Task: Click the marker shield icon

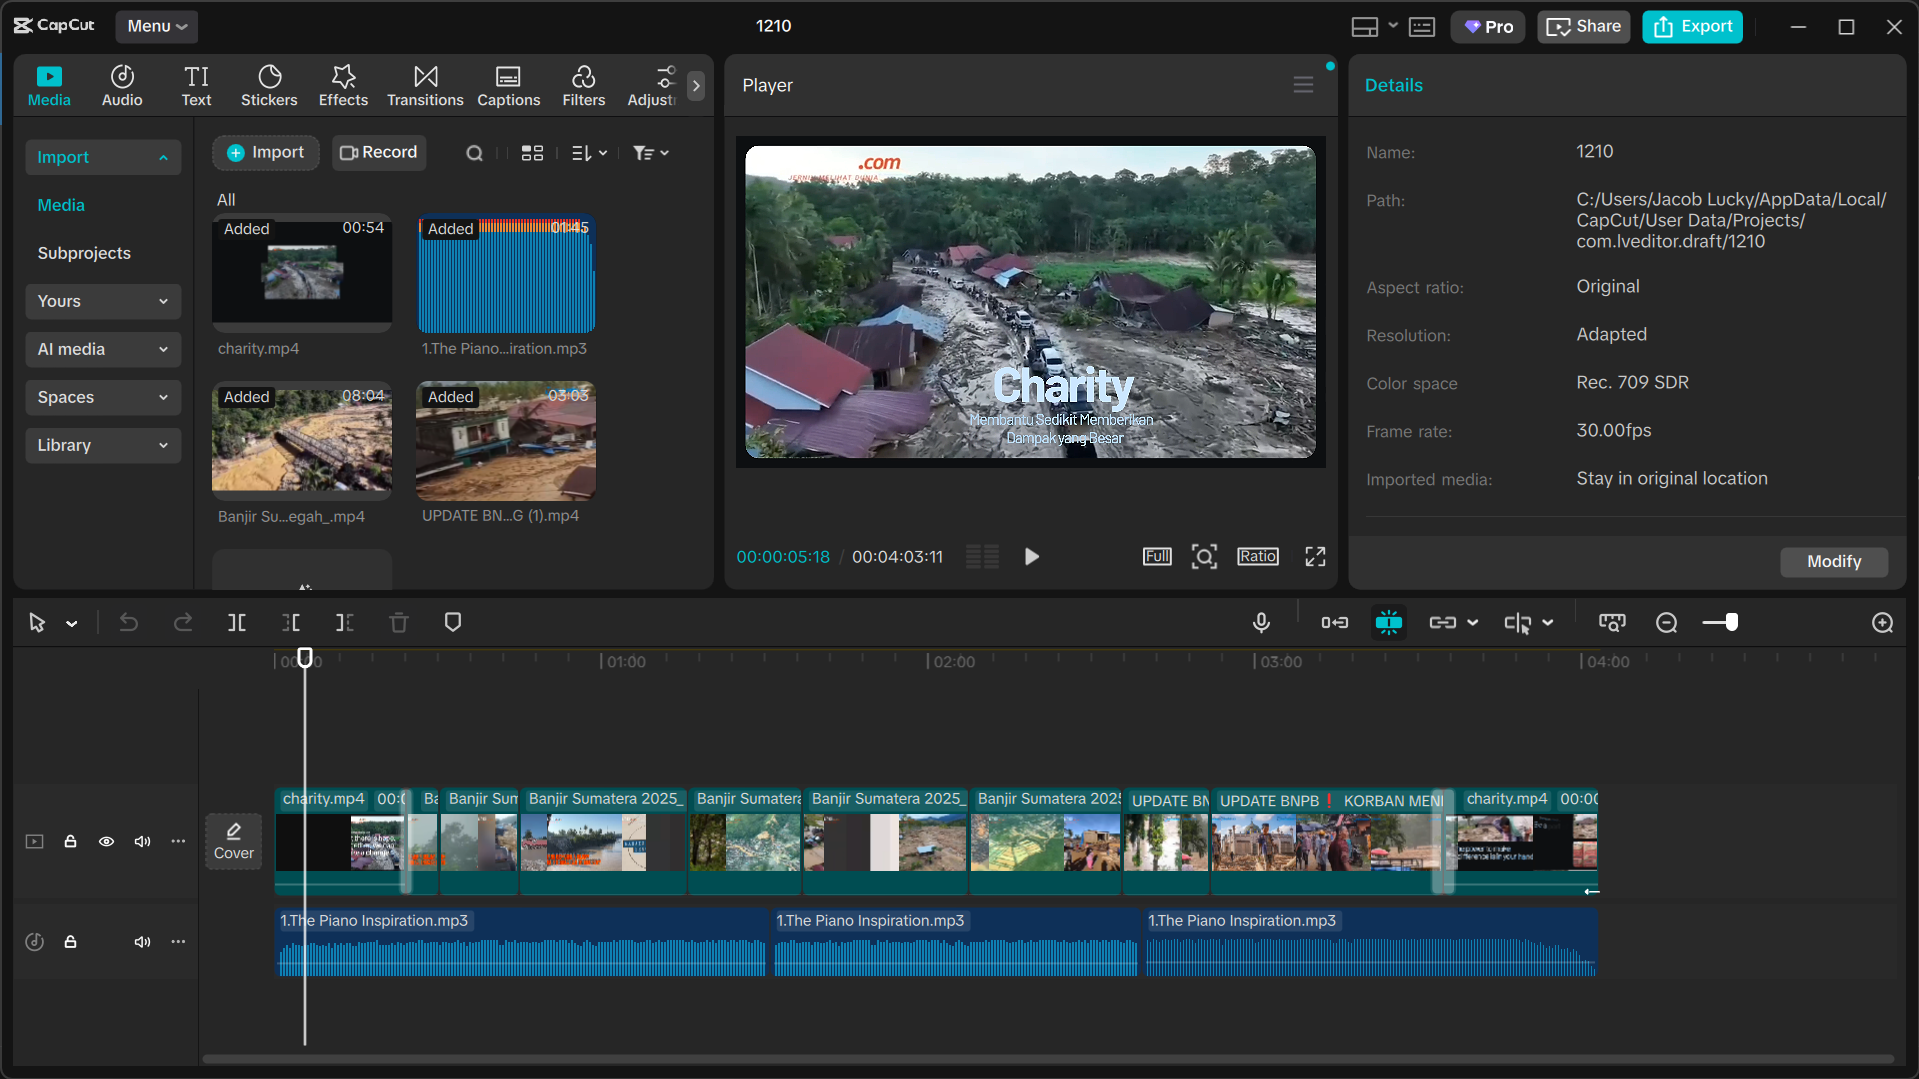Action: pos(453,623)
